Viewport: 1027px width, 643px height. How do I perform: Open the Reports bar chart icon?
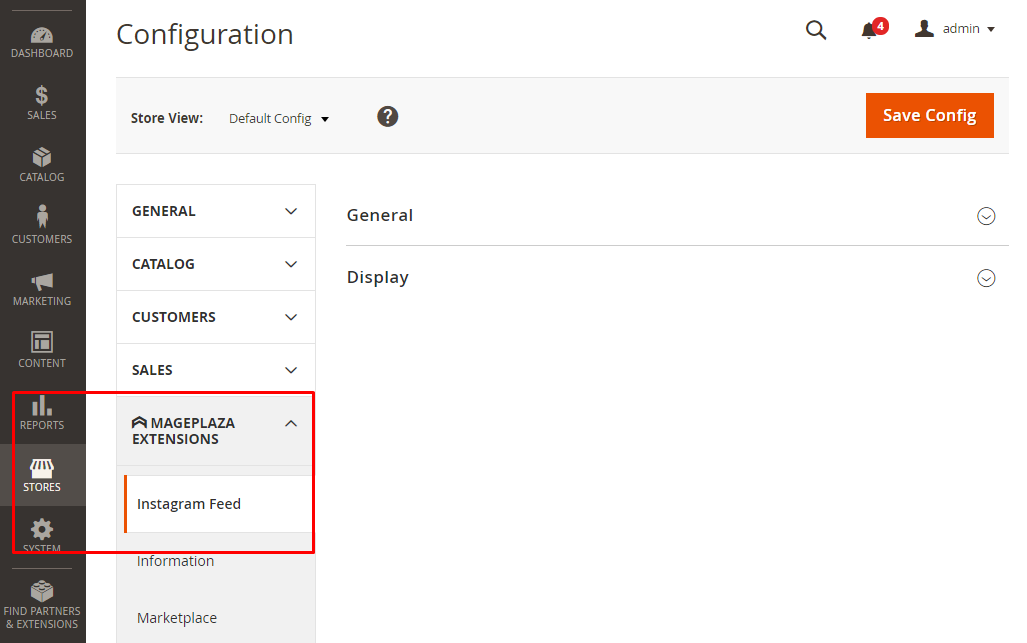(42, 412)
